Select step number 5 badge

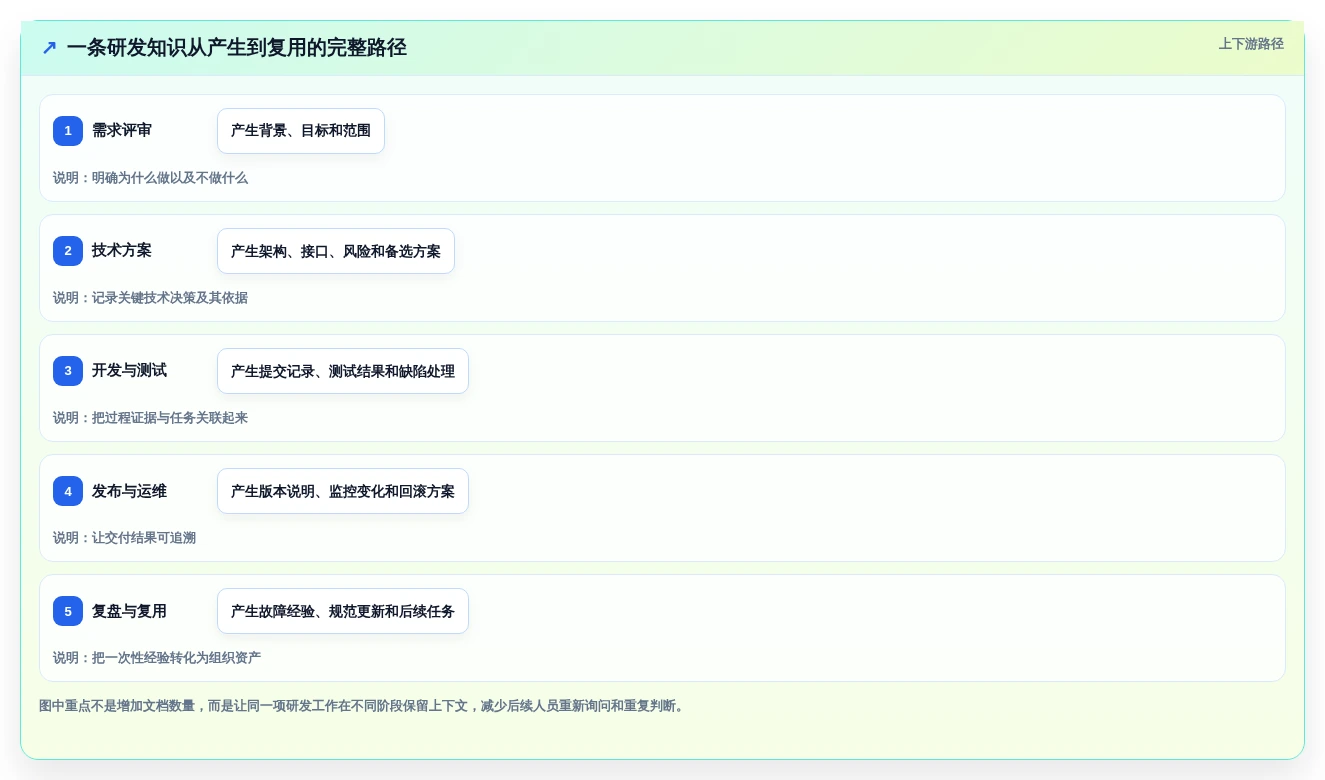pyautogui.click(x=68, y=611)
